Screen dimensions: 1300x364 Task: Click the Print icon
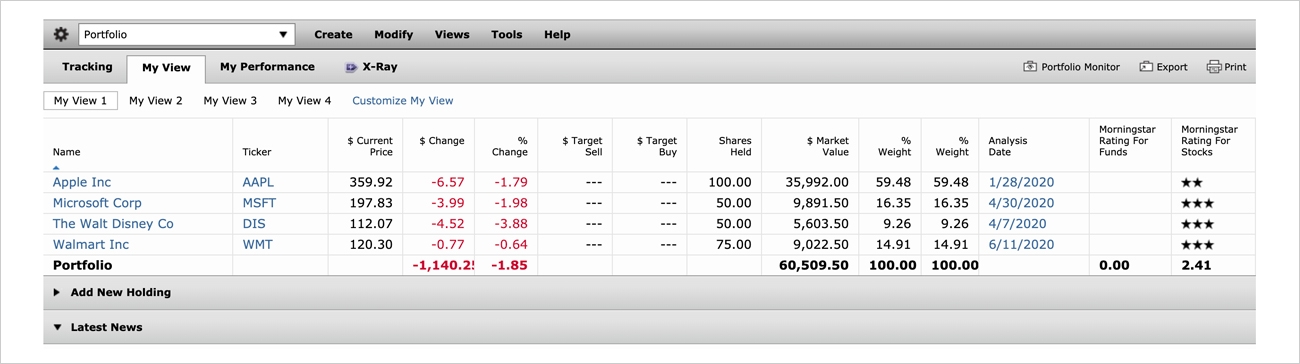(1214, 67)
